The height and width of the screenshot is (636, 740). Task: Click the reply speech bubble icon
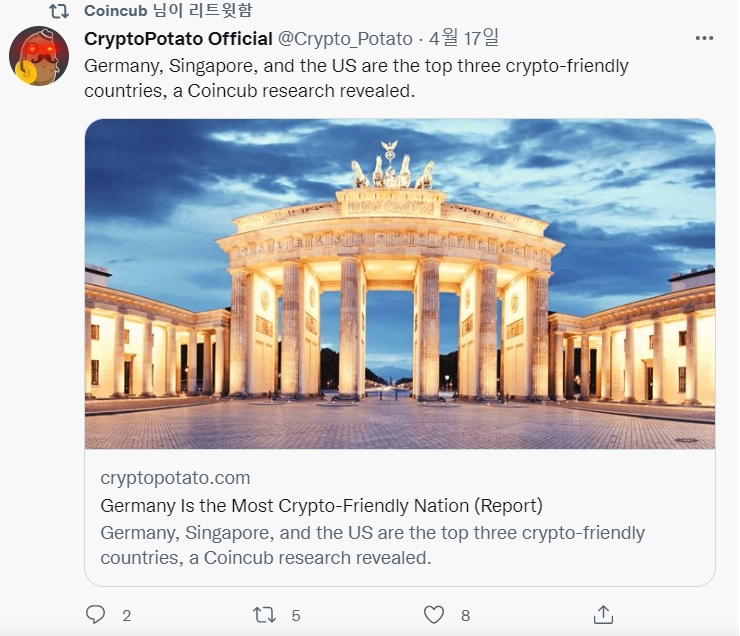point(96,614)
